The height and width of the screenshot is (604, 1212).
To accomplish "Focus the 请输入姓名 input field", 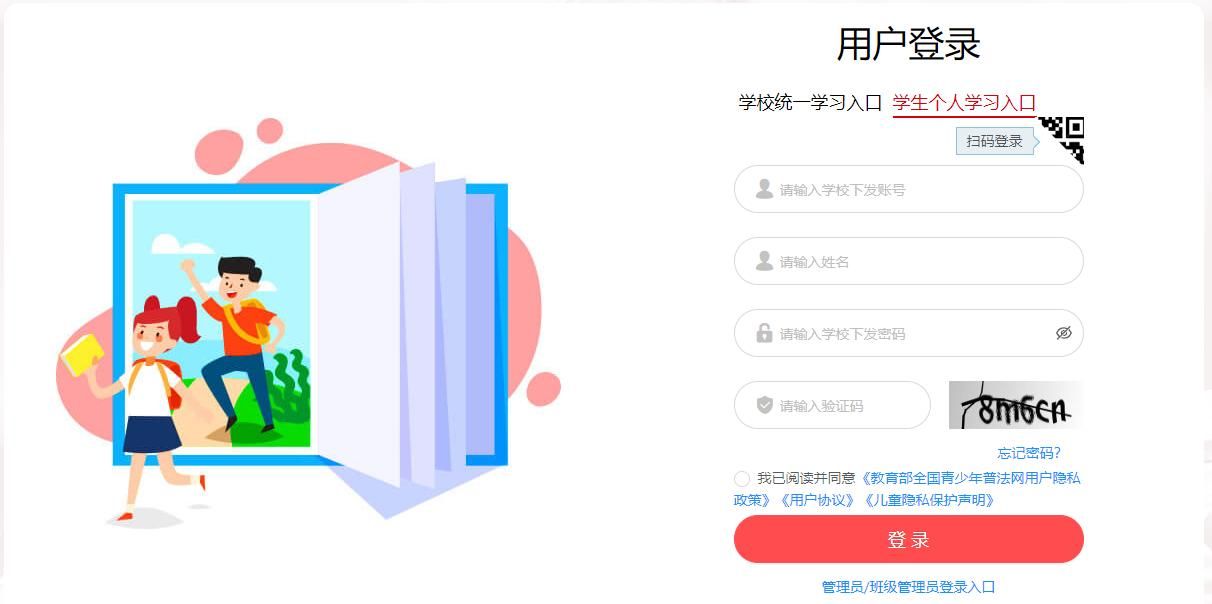I will 909,261.
